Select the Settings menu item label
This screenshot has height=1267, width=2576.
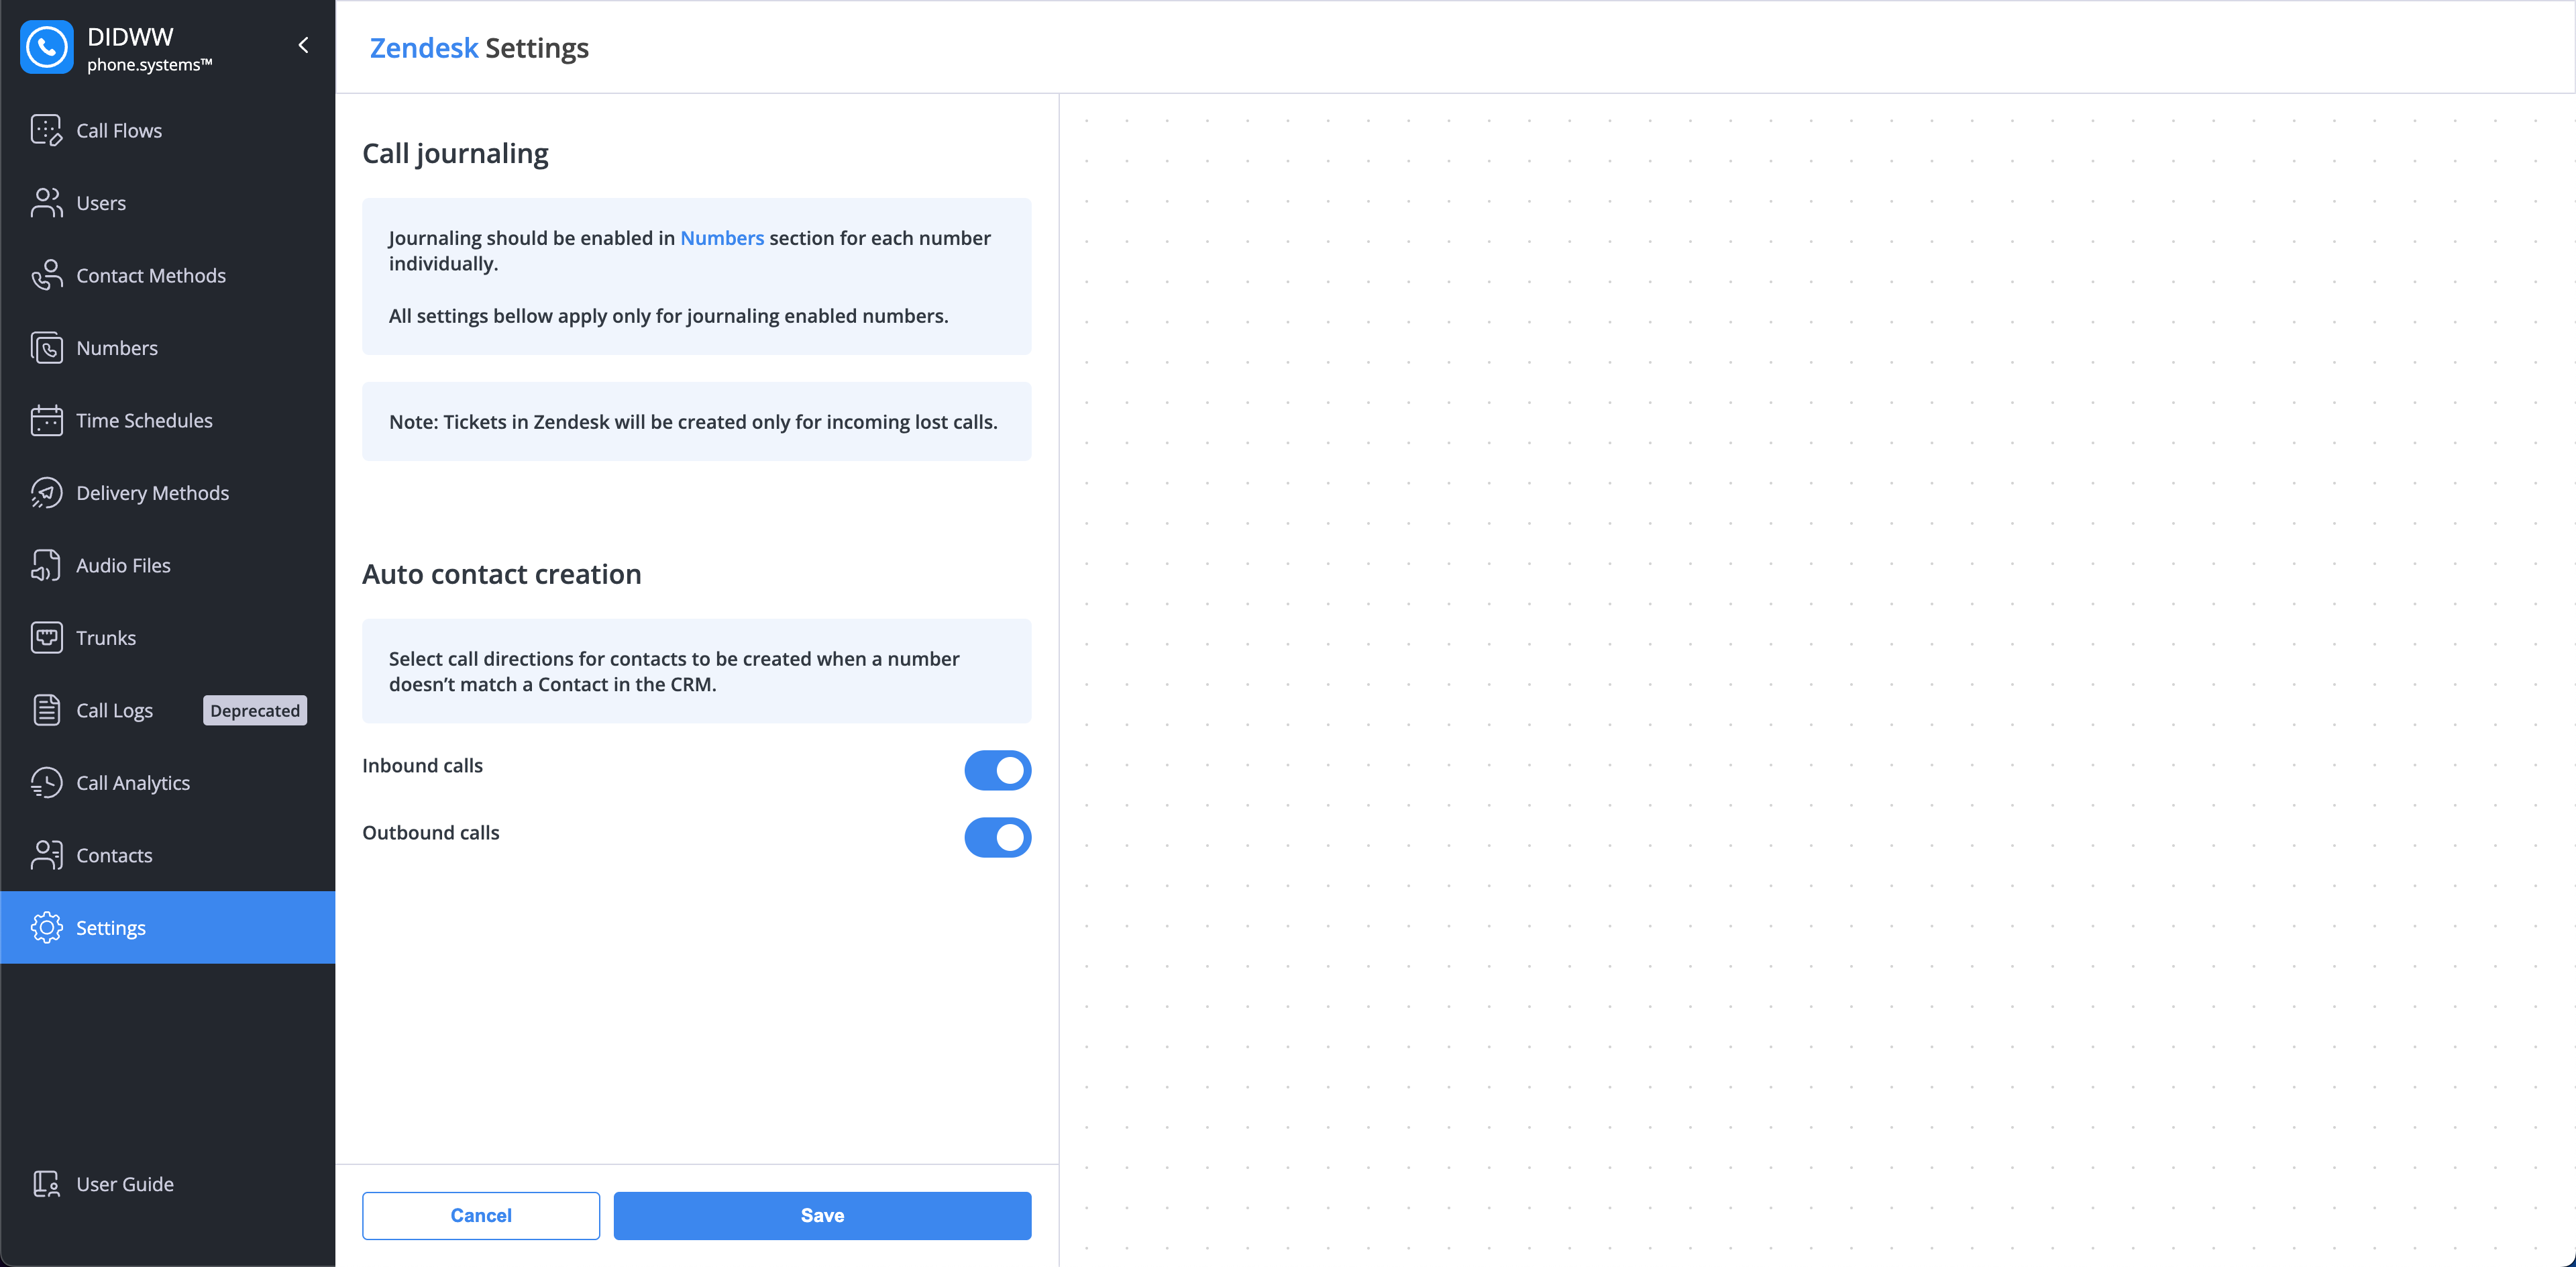coord(111,928)
